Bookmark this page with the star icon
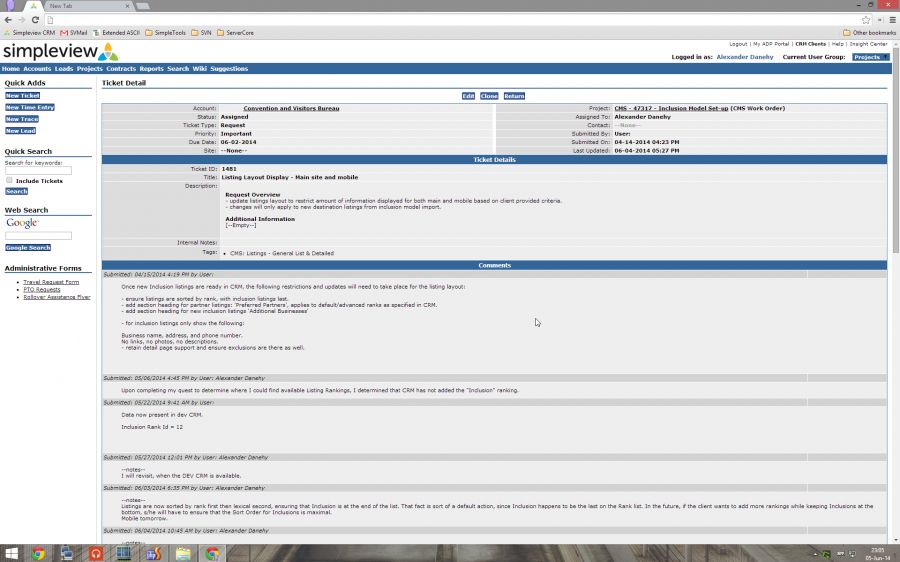 866,20
